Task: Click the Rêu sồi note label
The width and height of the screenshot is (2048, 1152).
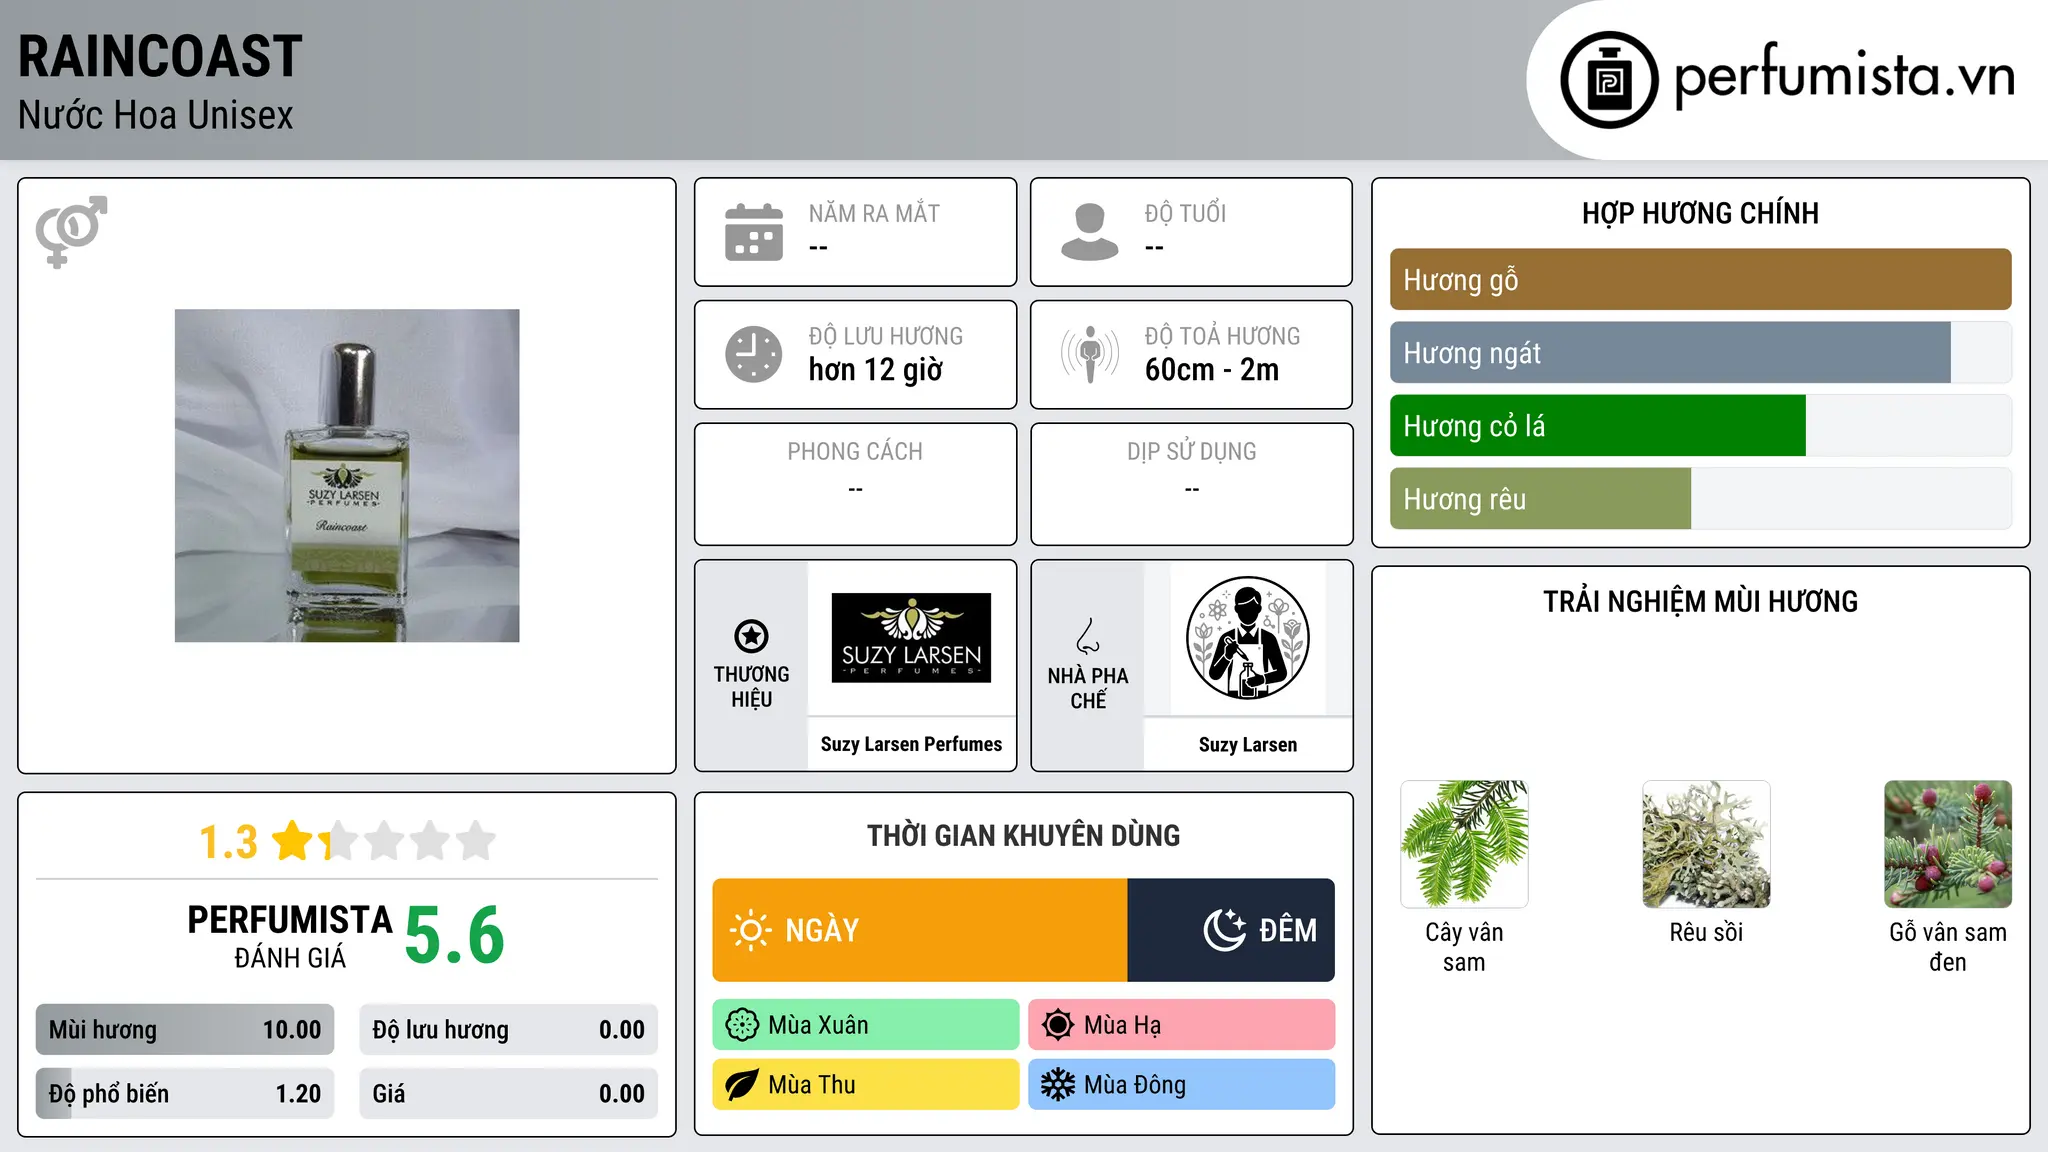Action: coord(1706,932)
